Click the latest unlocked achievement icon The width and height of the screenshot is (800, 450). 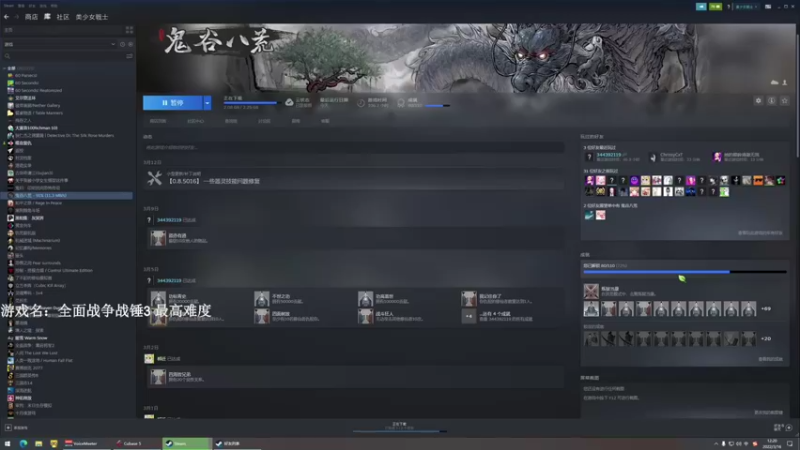pos(591,291)
